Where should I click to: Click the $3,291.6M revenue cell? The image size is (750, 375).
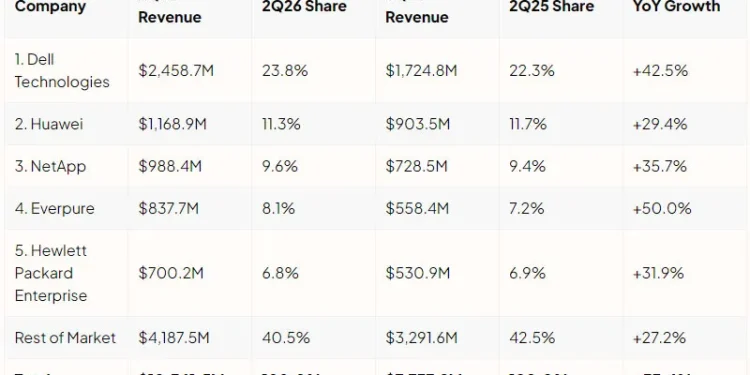421,338
